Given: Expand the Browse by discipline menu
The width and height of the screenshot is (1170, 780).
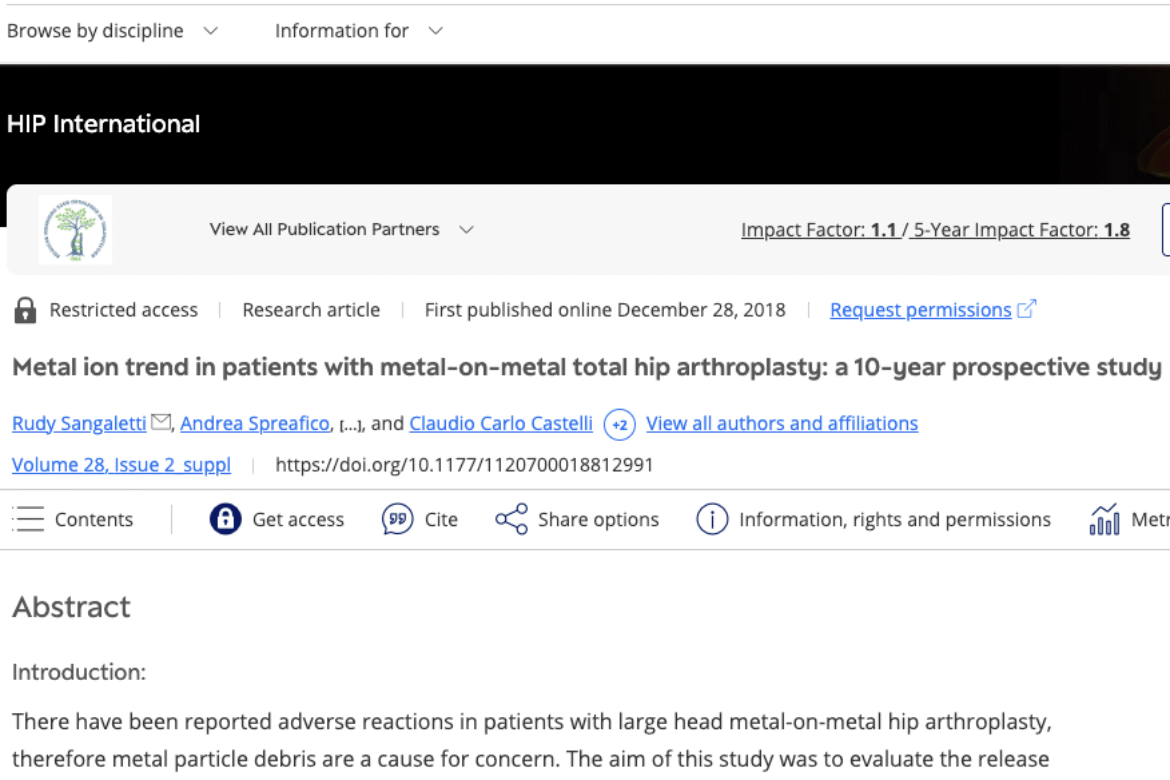Looking at the screenshot, I should [112, 31].
